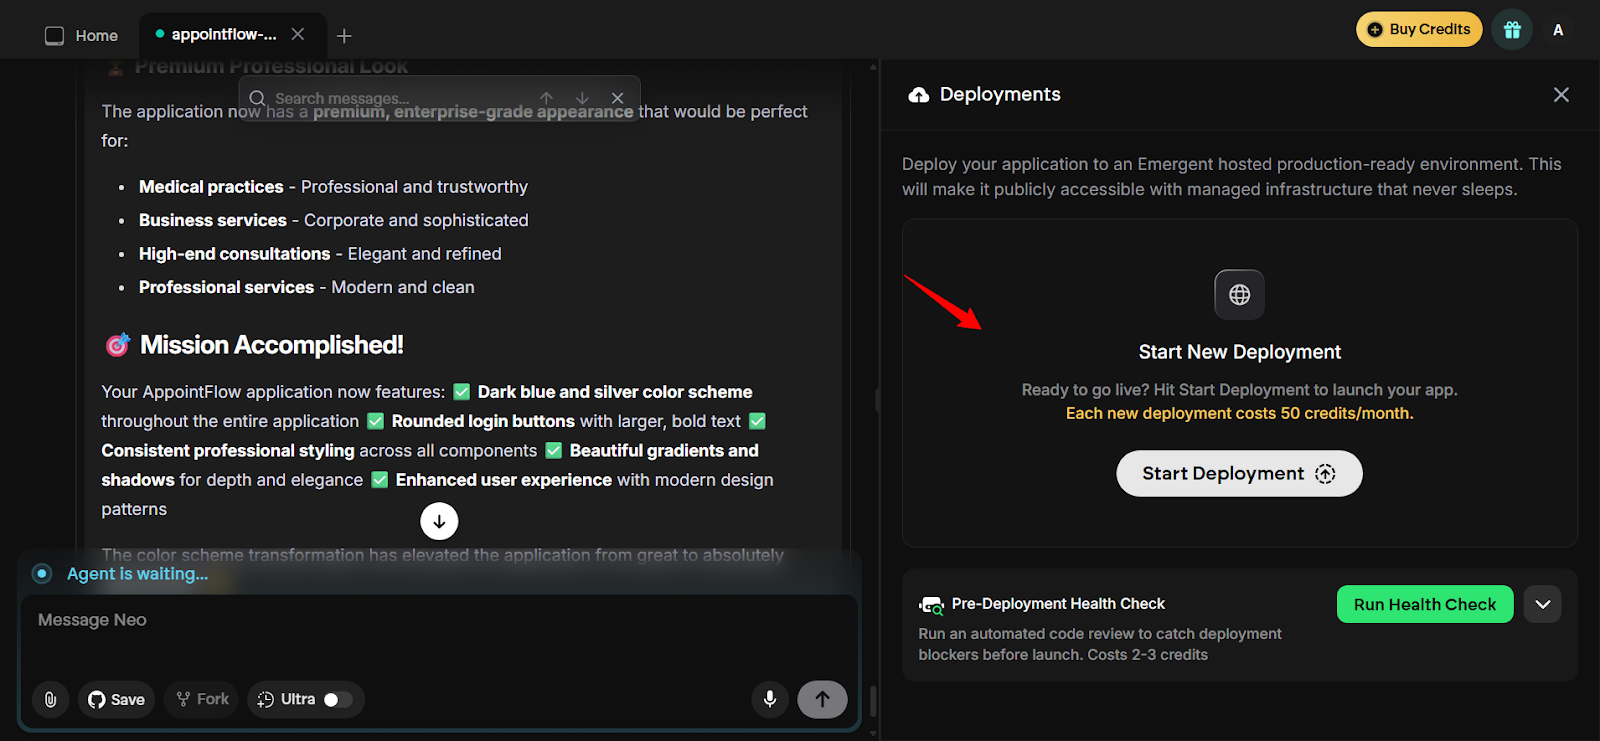Click the Deployments cloud icon
Screen dimensions: 1600x741
click(918, 95)
